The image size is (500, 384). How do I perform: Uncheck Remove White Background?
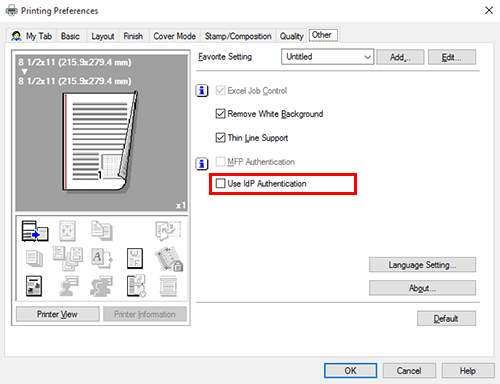220,114
